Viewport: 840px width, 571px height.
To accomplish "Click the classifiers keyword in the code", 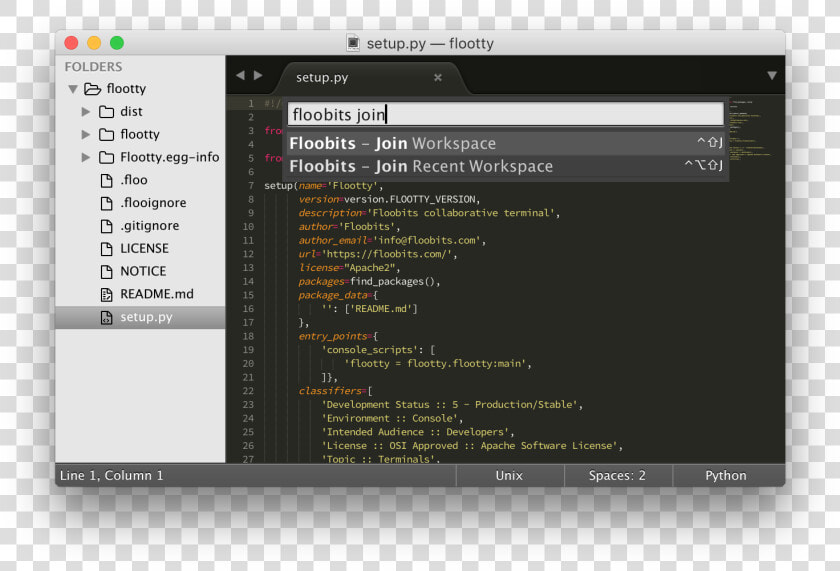I will pyautogui.click(x=330, y=391).
